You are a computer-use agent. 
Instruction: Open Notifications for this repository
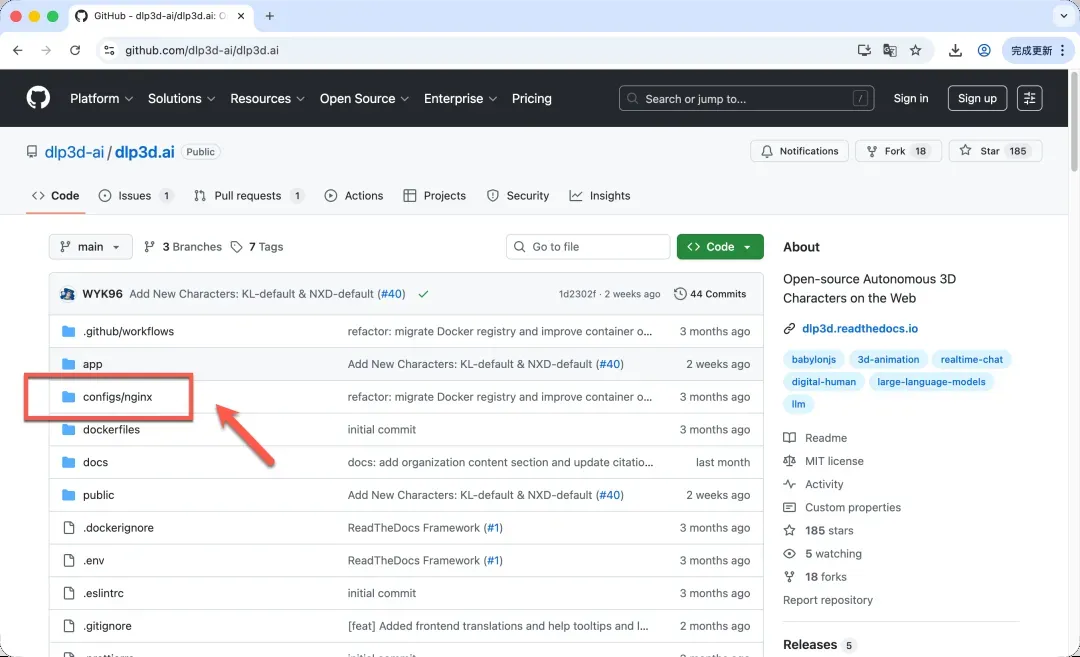(799, 151)
